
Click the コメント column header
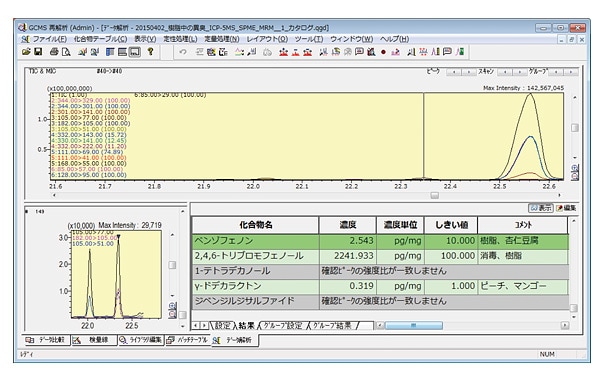coord(523,225)
